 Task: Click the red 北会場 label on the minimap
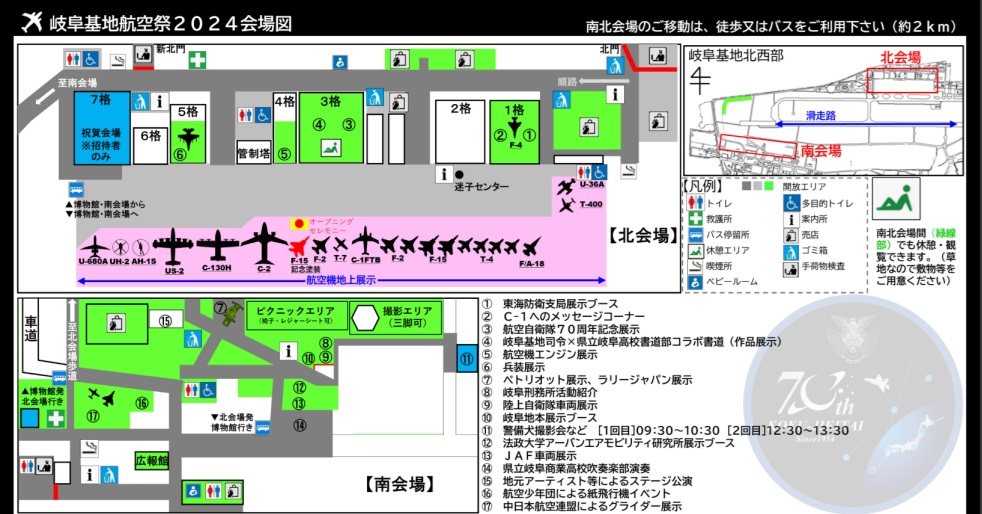pyautogui.click(x=901, y=57)
